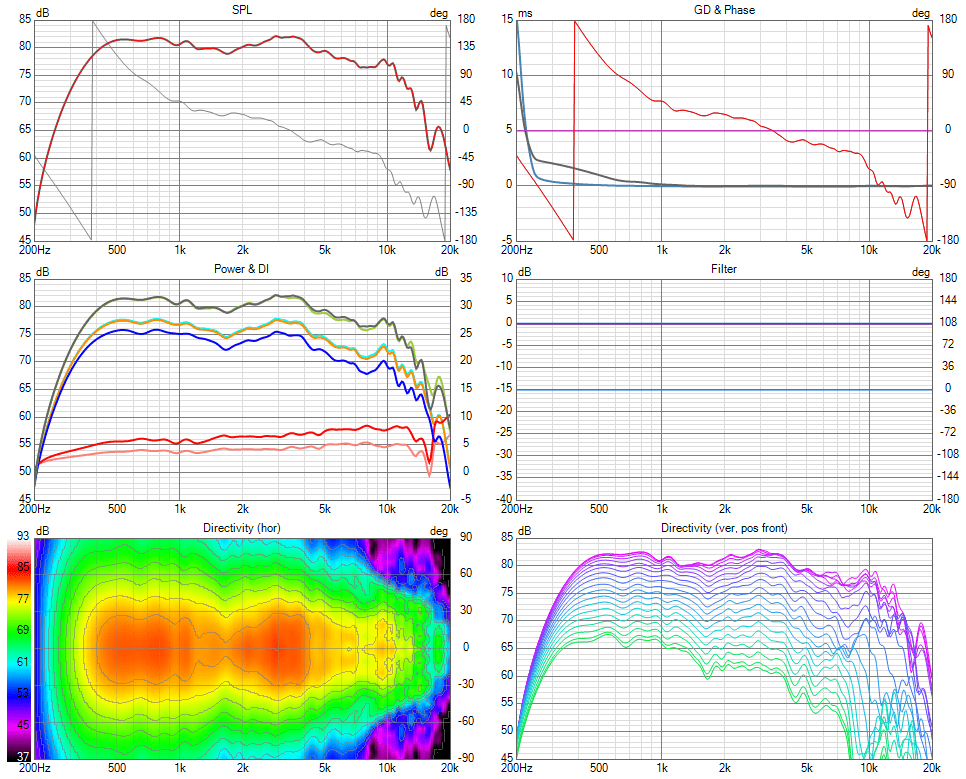Image resolution: width=966 pixels, height=779 pixels.
Task: Click the 15 ms label on GD & Phase axis
Action: coord(507,18)
